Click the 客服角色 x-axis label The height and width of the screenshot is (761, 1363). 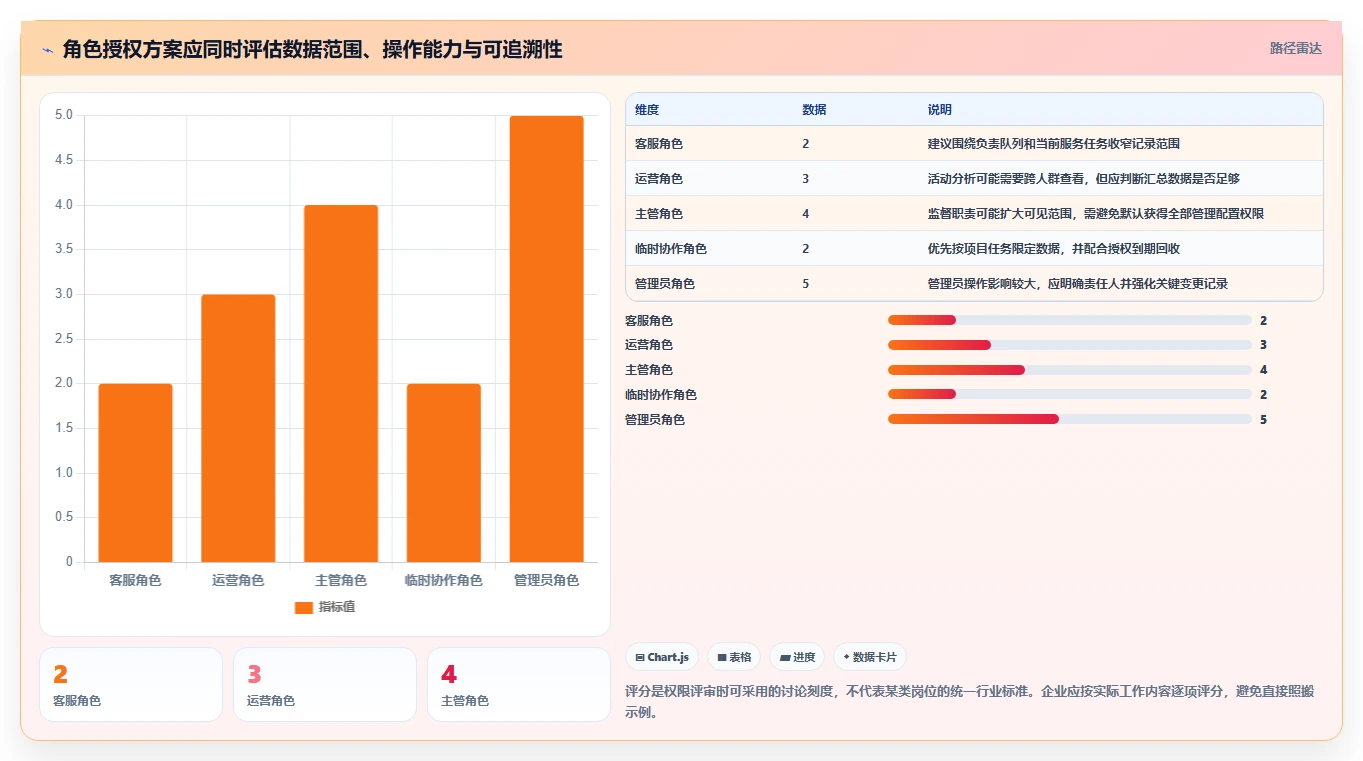click(x=135, y=580)
